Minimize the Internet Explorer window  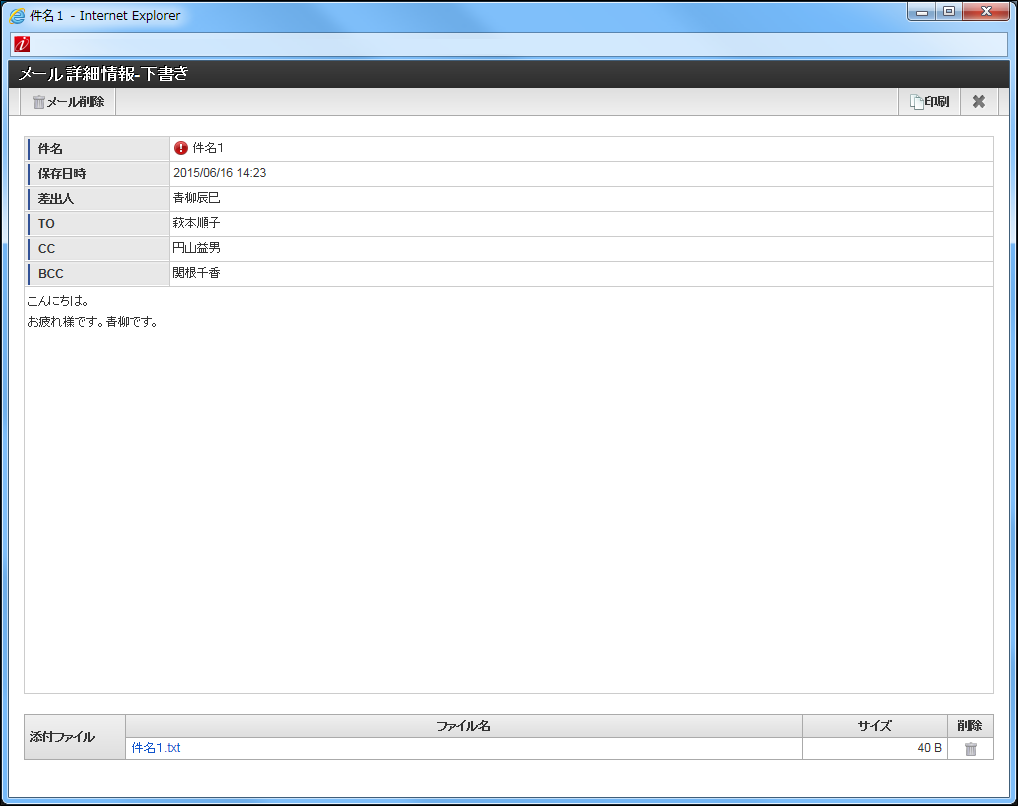click(921, 12)
